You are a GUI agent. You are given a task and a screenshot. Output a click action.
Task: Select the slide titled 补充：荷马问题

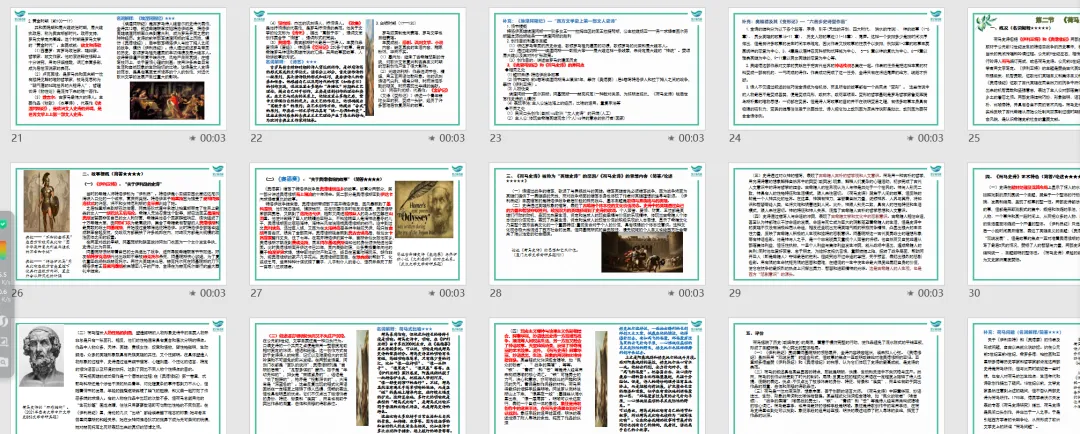(x=1024, y=376)
